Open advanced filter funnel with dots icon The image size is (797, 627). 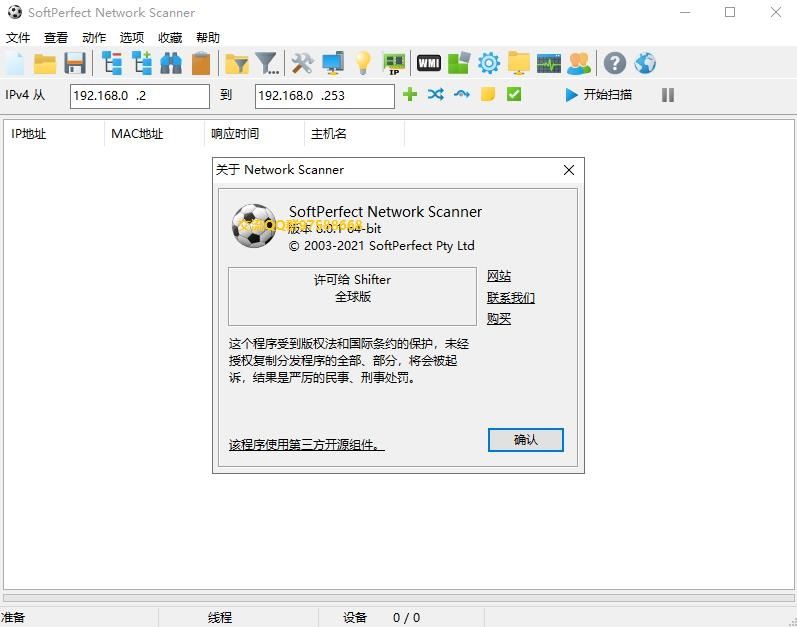click(x=267, y=64)
